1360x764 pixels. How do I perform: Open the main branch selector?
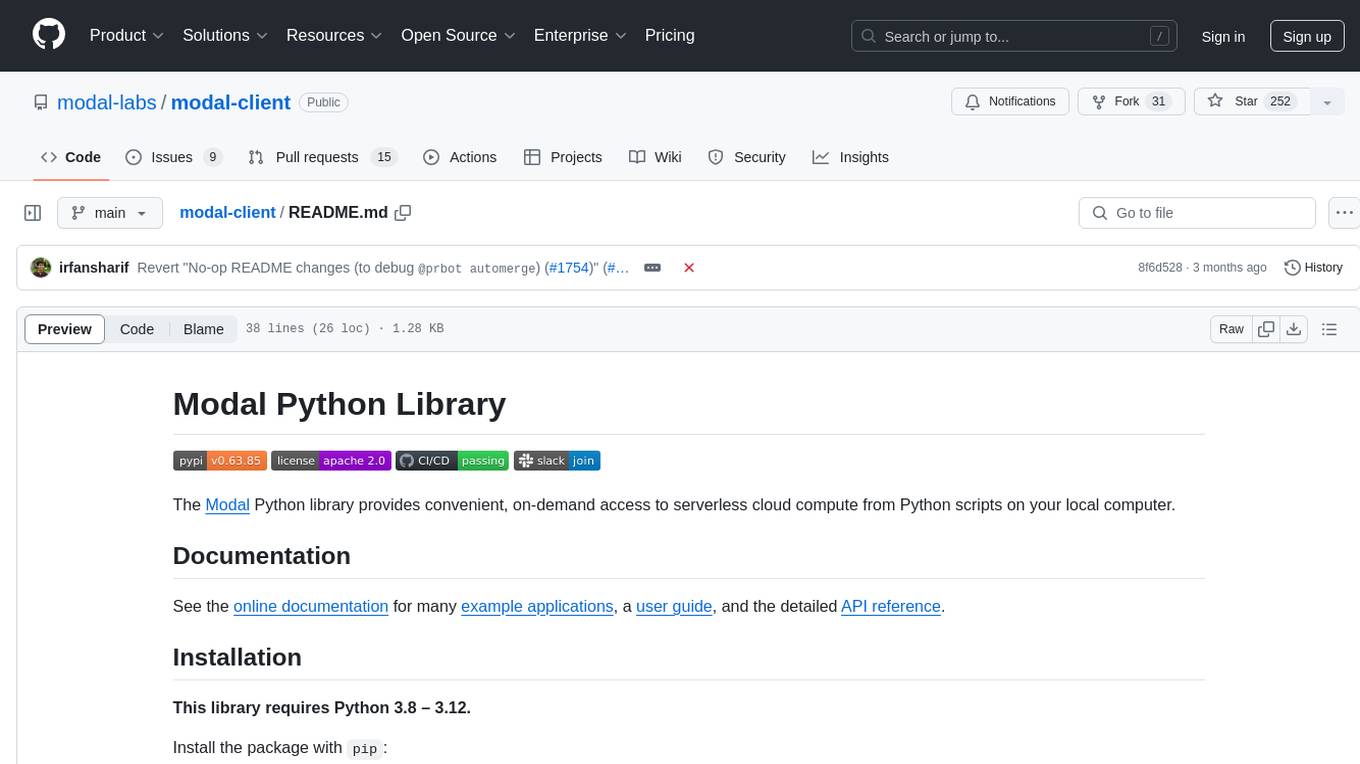coord(110,213)
